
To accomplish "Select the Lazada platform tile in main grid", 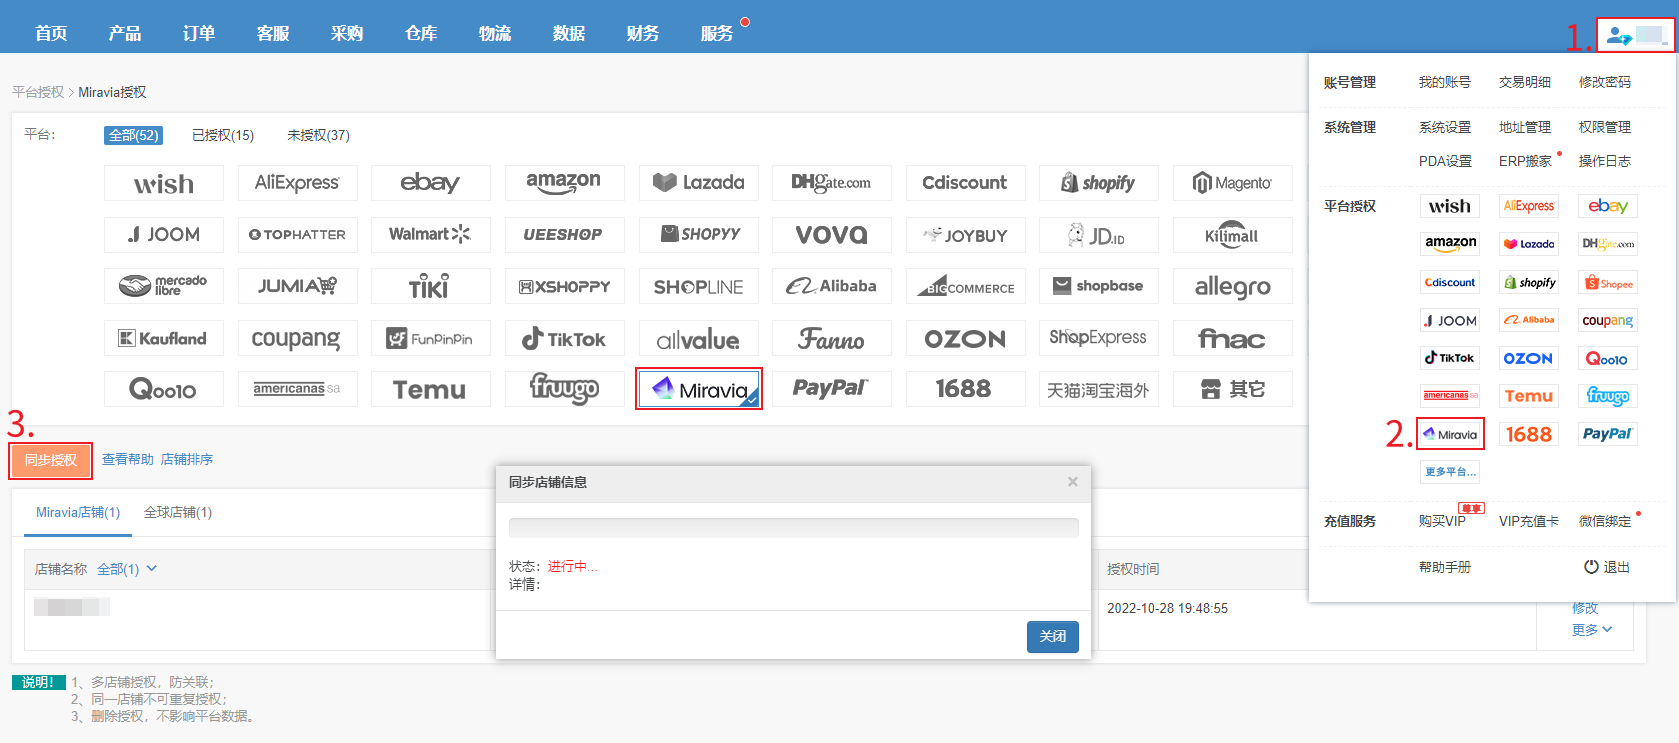I will coord(698,183).
